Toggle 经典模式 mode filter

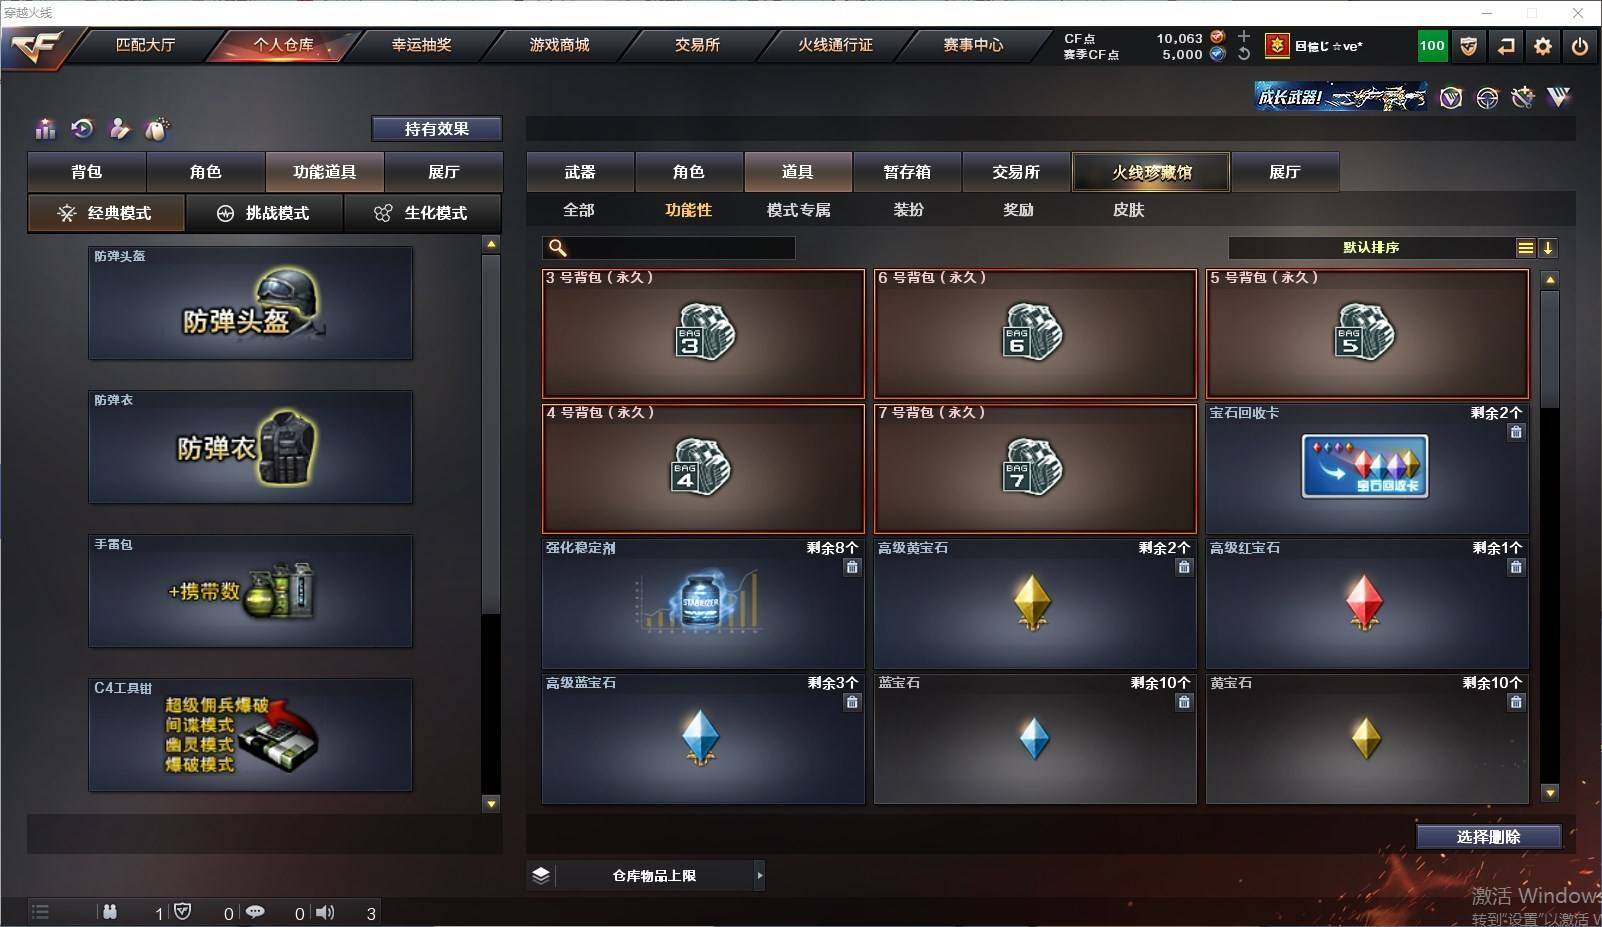click(x=106, y=213)
